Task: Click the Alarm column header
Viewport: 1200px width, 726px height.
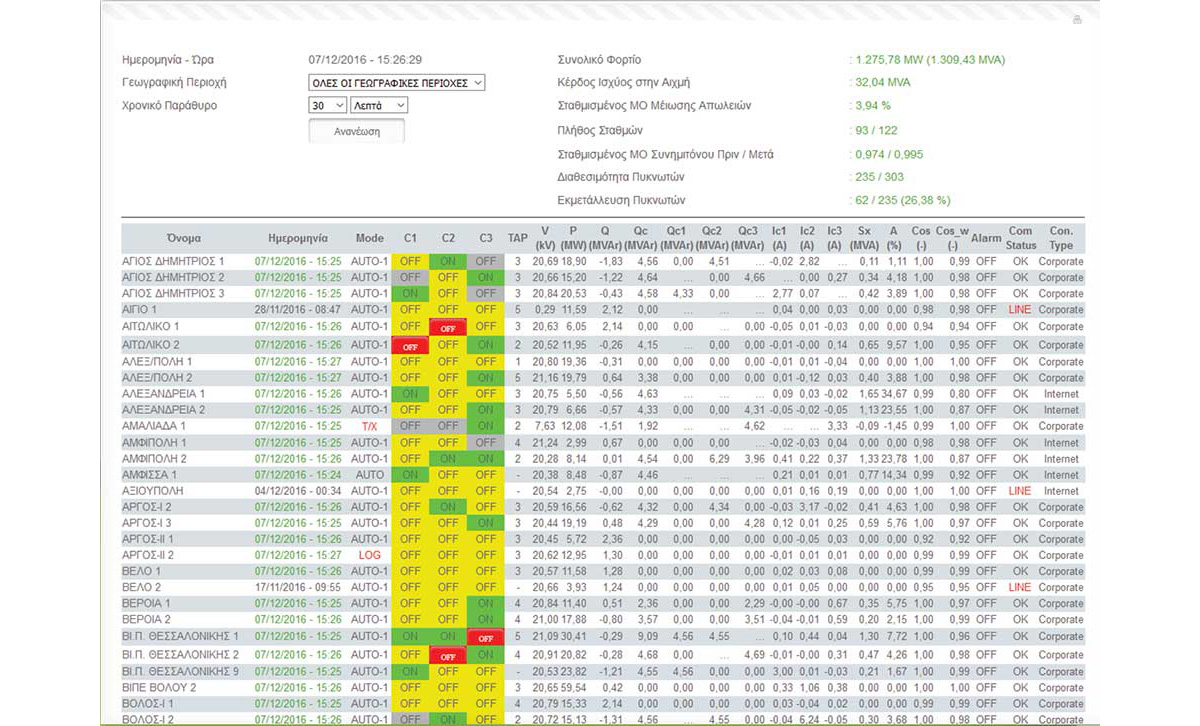Action: tap(986, 239)
